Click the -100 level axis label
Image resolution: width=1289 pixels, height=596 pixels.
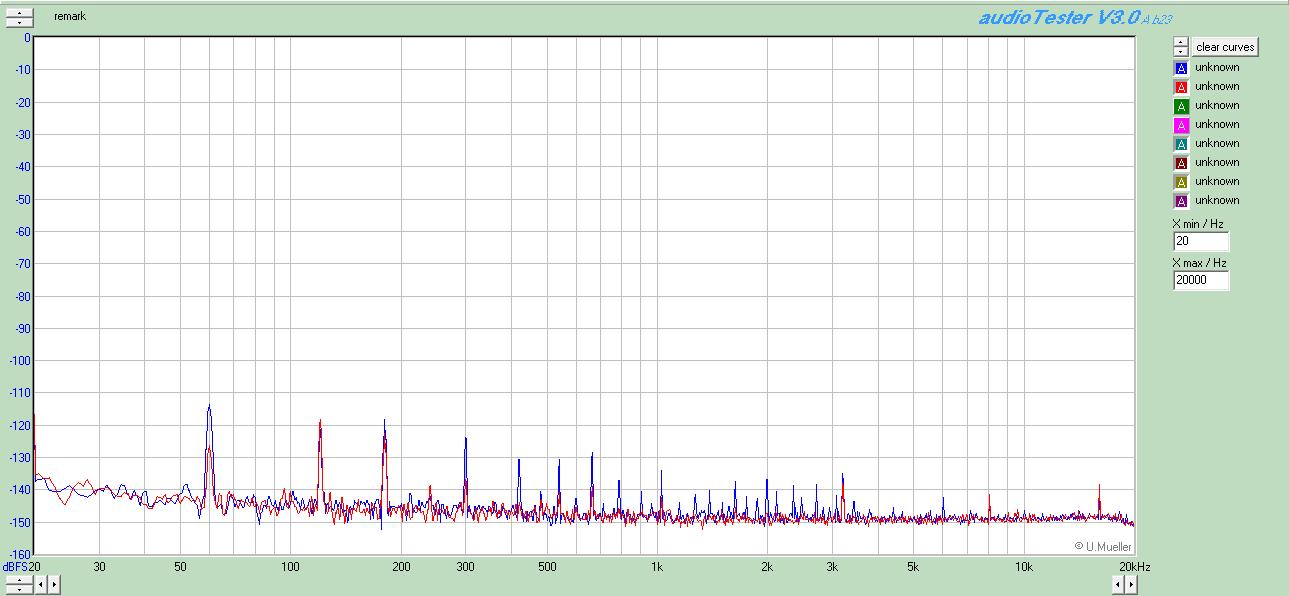(x=18, y=361)
